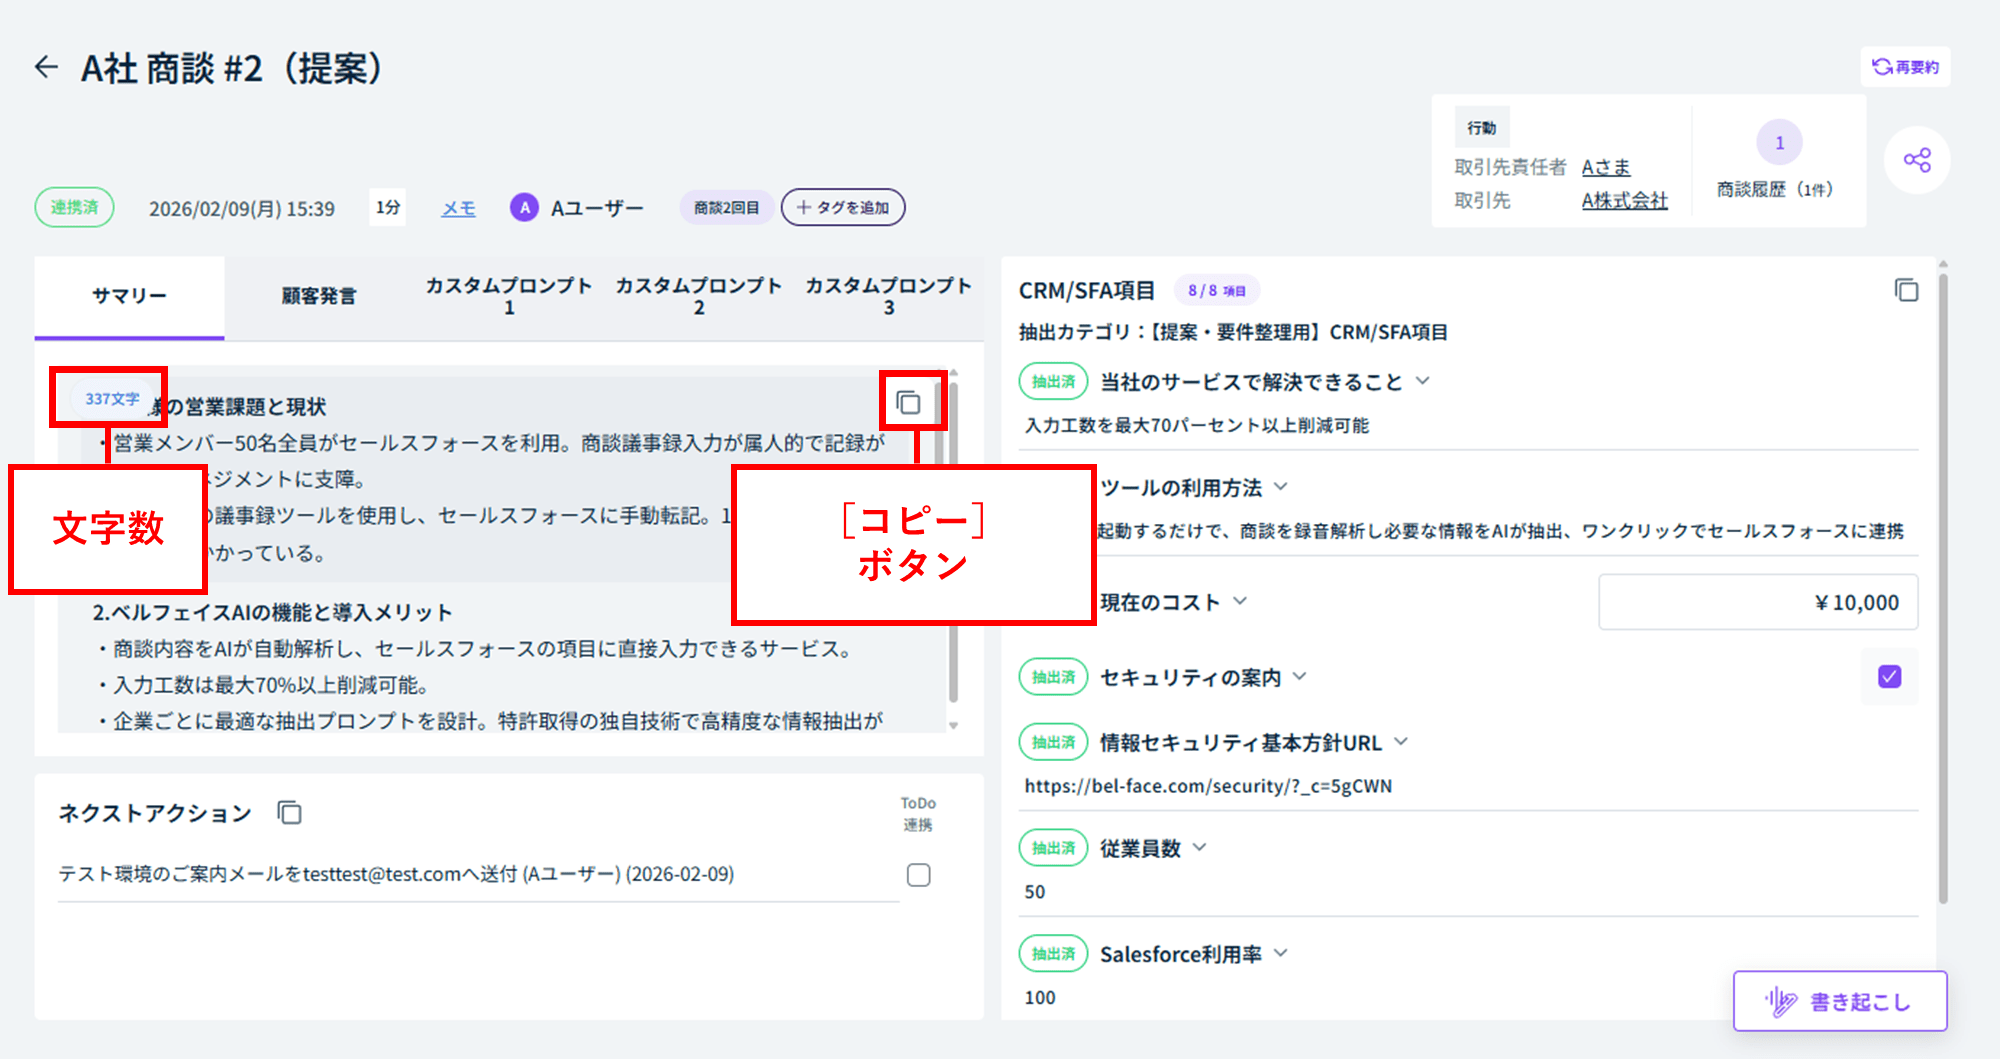This screenshot has height=1059, width=2000.
Task: Check the ToDo連携 checkbox for next action
Action: point(918,875)
